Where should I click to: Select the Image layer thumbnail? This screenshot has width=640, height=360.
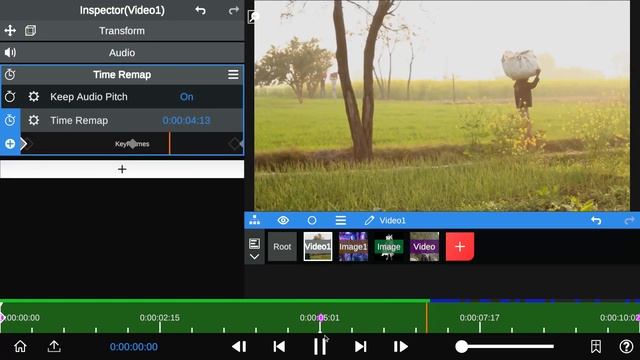(x=389, y=247)
